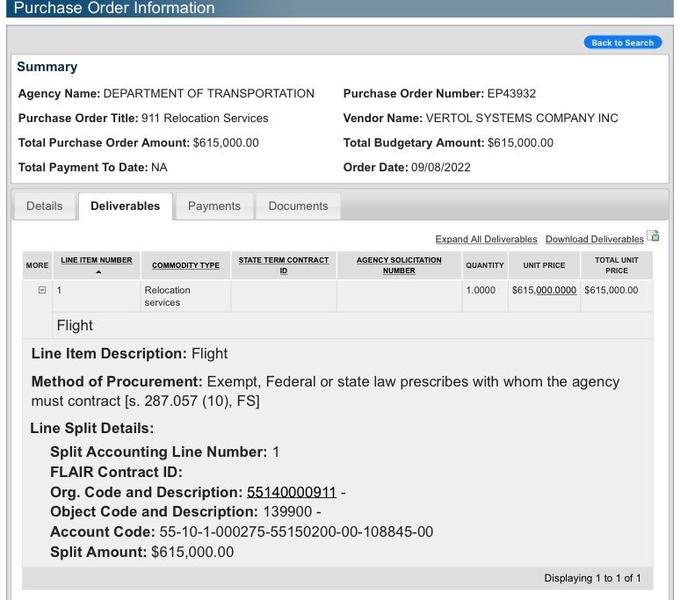
Task: Click the Excel download icon
Action: (x=653, y=236)
